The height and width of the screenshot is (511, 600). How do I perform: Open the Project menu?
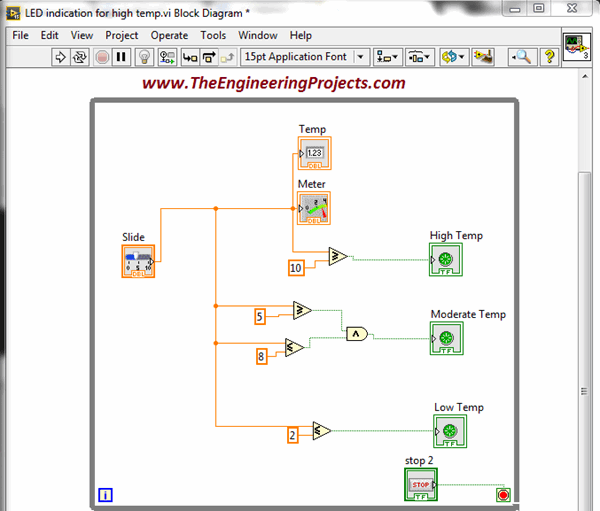point(122,36)
